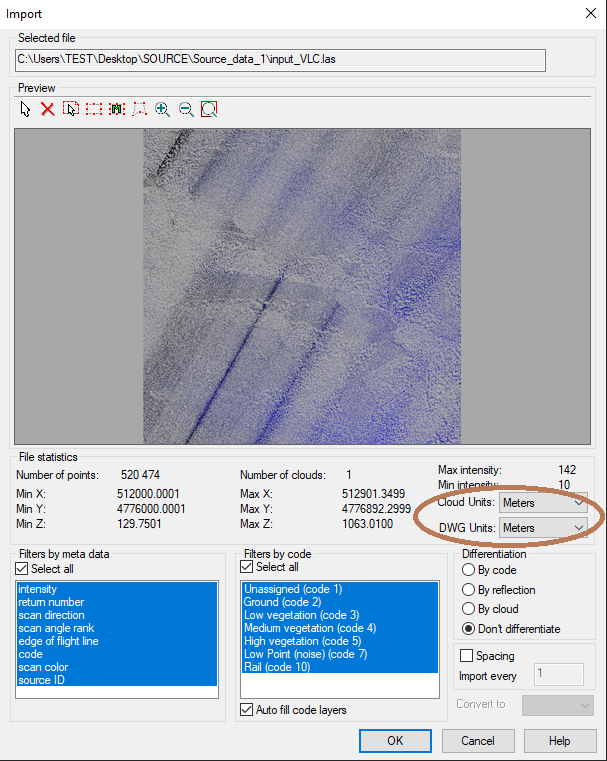
Task: Uncheck Select all under Filters by meta data
Action: coord(22,569)
